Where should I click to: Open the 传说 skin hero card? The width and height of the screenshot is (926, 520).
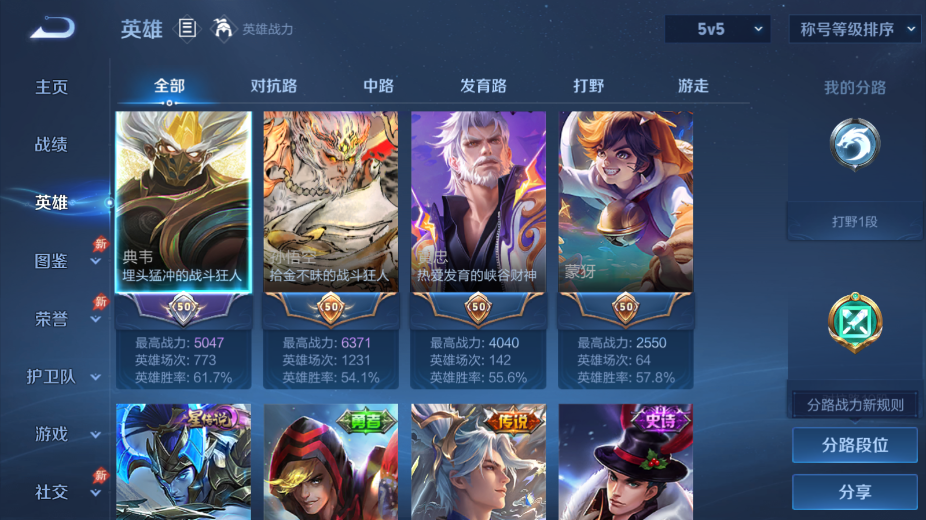(478, 462)
